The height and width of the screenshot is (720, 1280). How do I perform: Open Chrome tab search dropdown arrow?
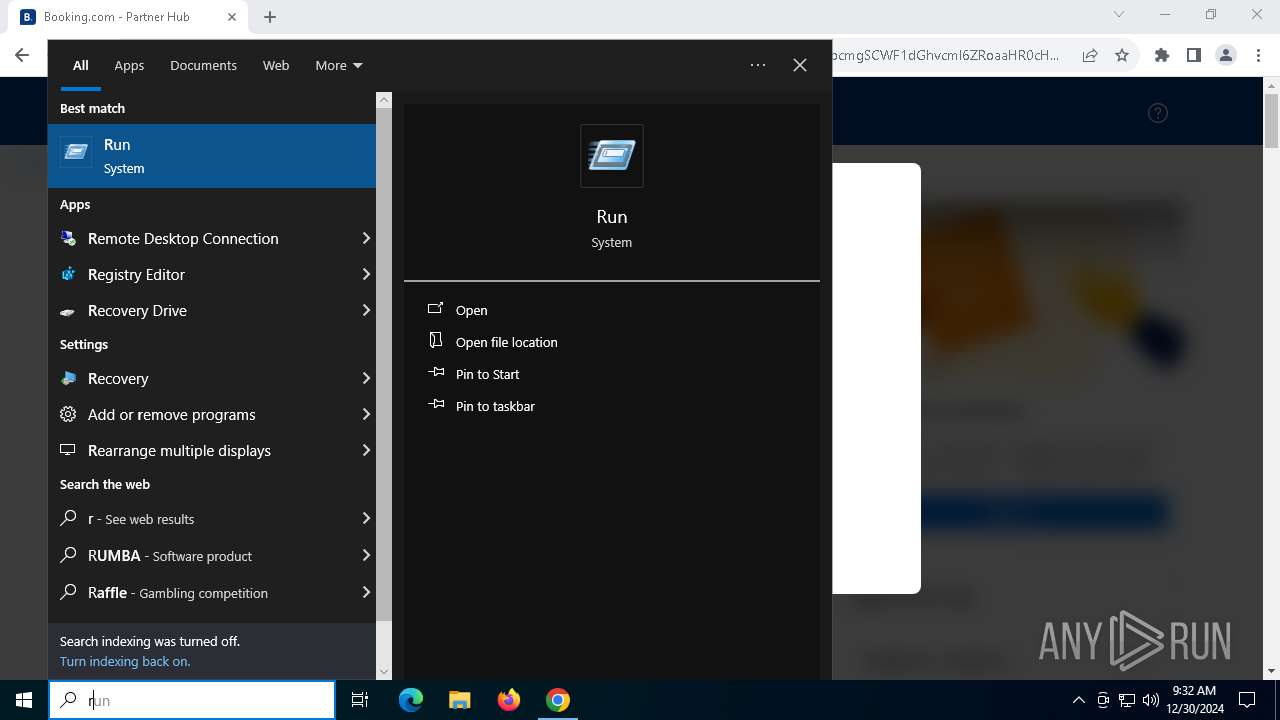[x=1119, y=15]
